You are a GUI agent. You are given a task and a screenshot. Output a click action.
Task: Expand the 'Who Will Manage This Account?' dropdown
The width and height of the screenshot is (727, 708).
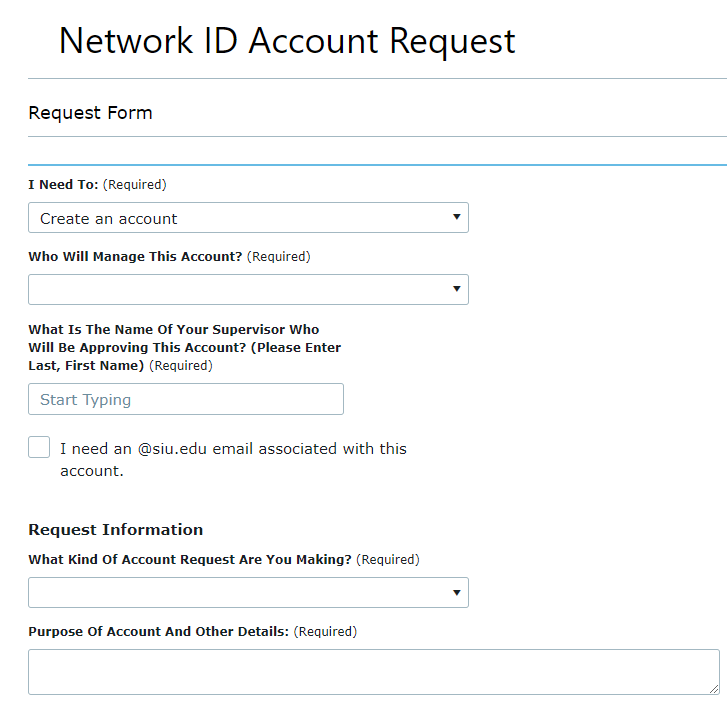pos(248,289)
